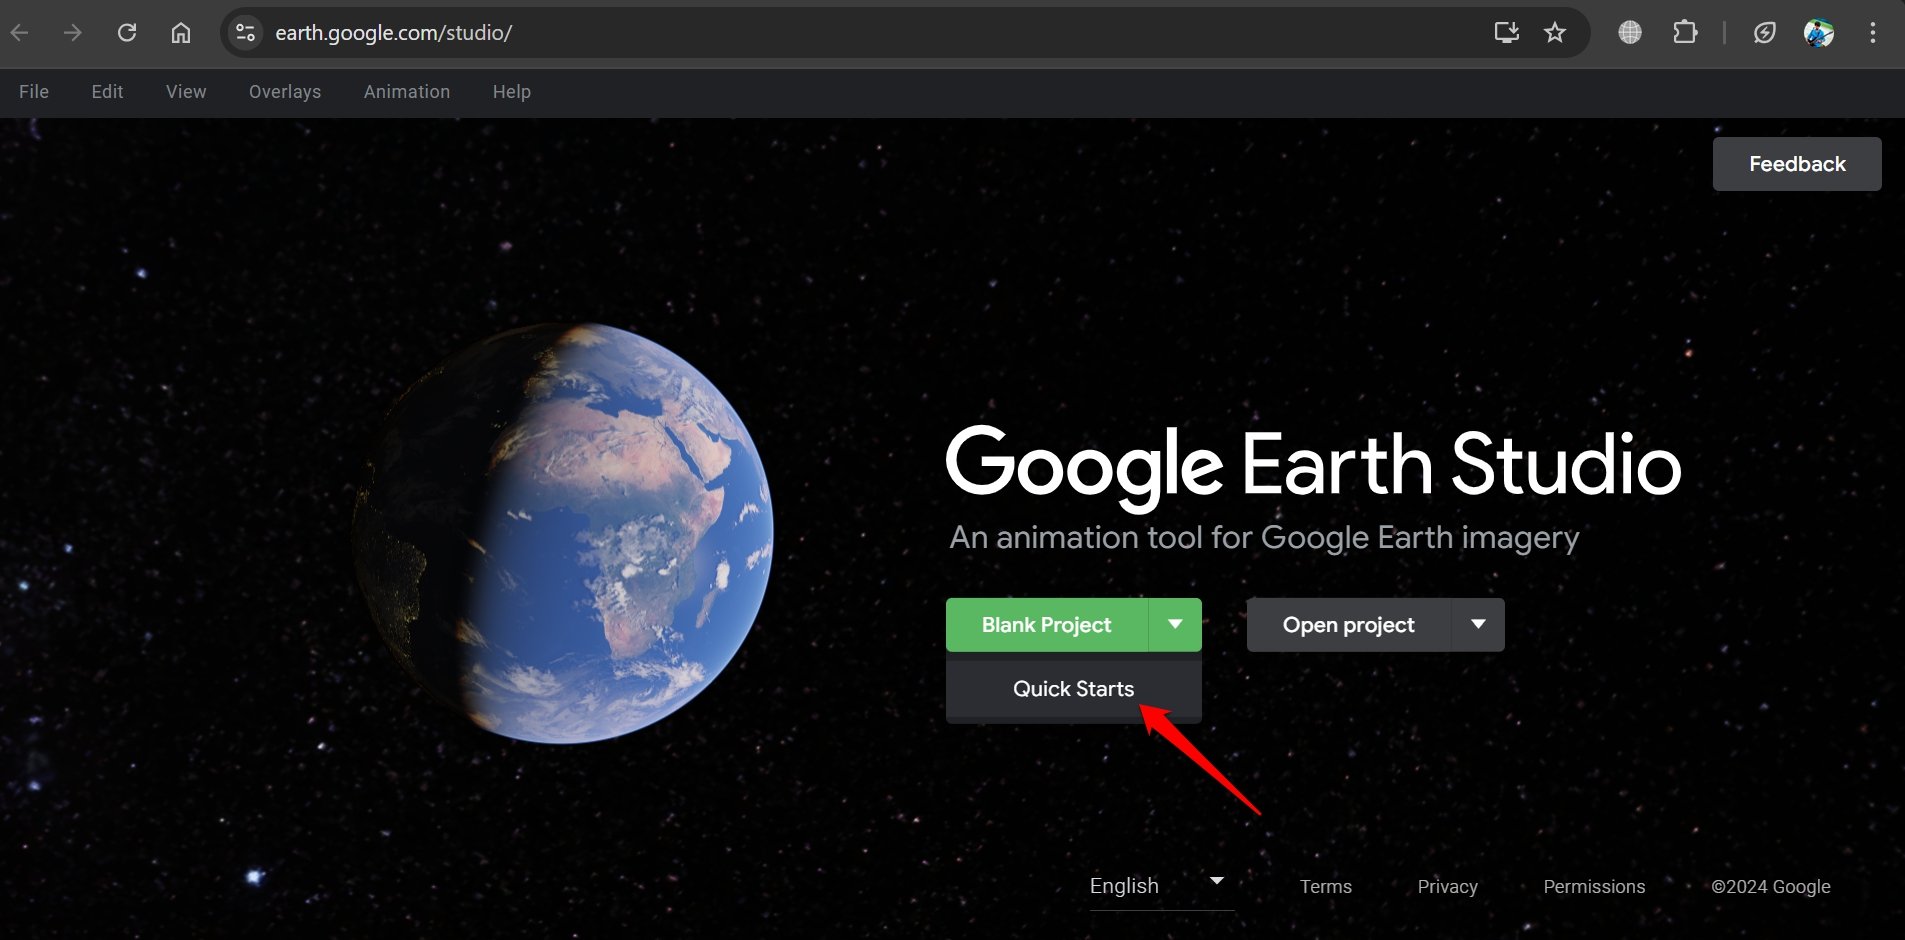Go to the browser home page icon

click(181, 33)
